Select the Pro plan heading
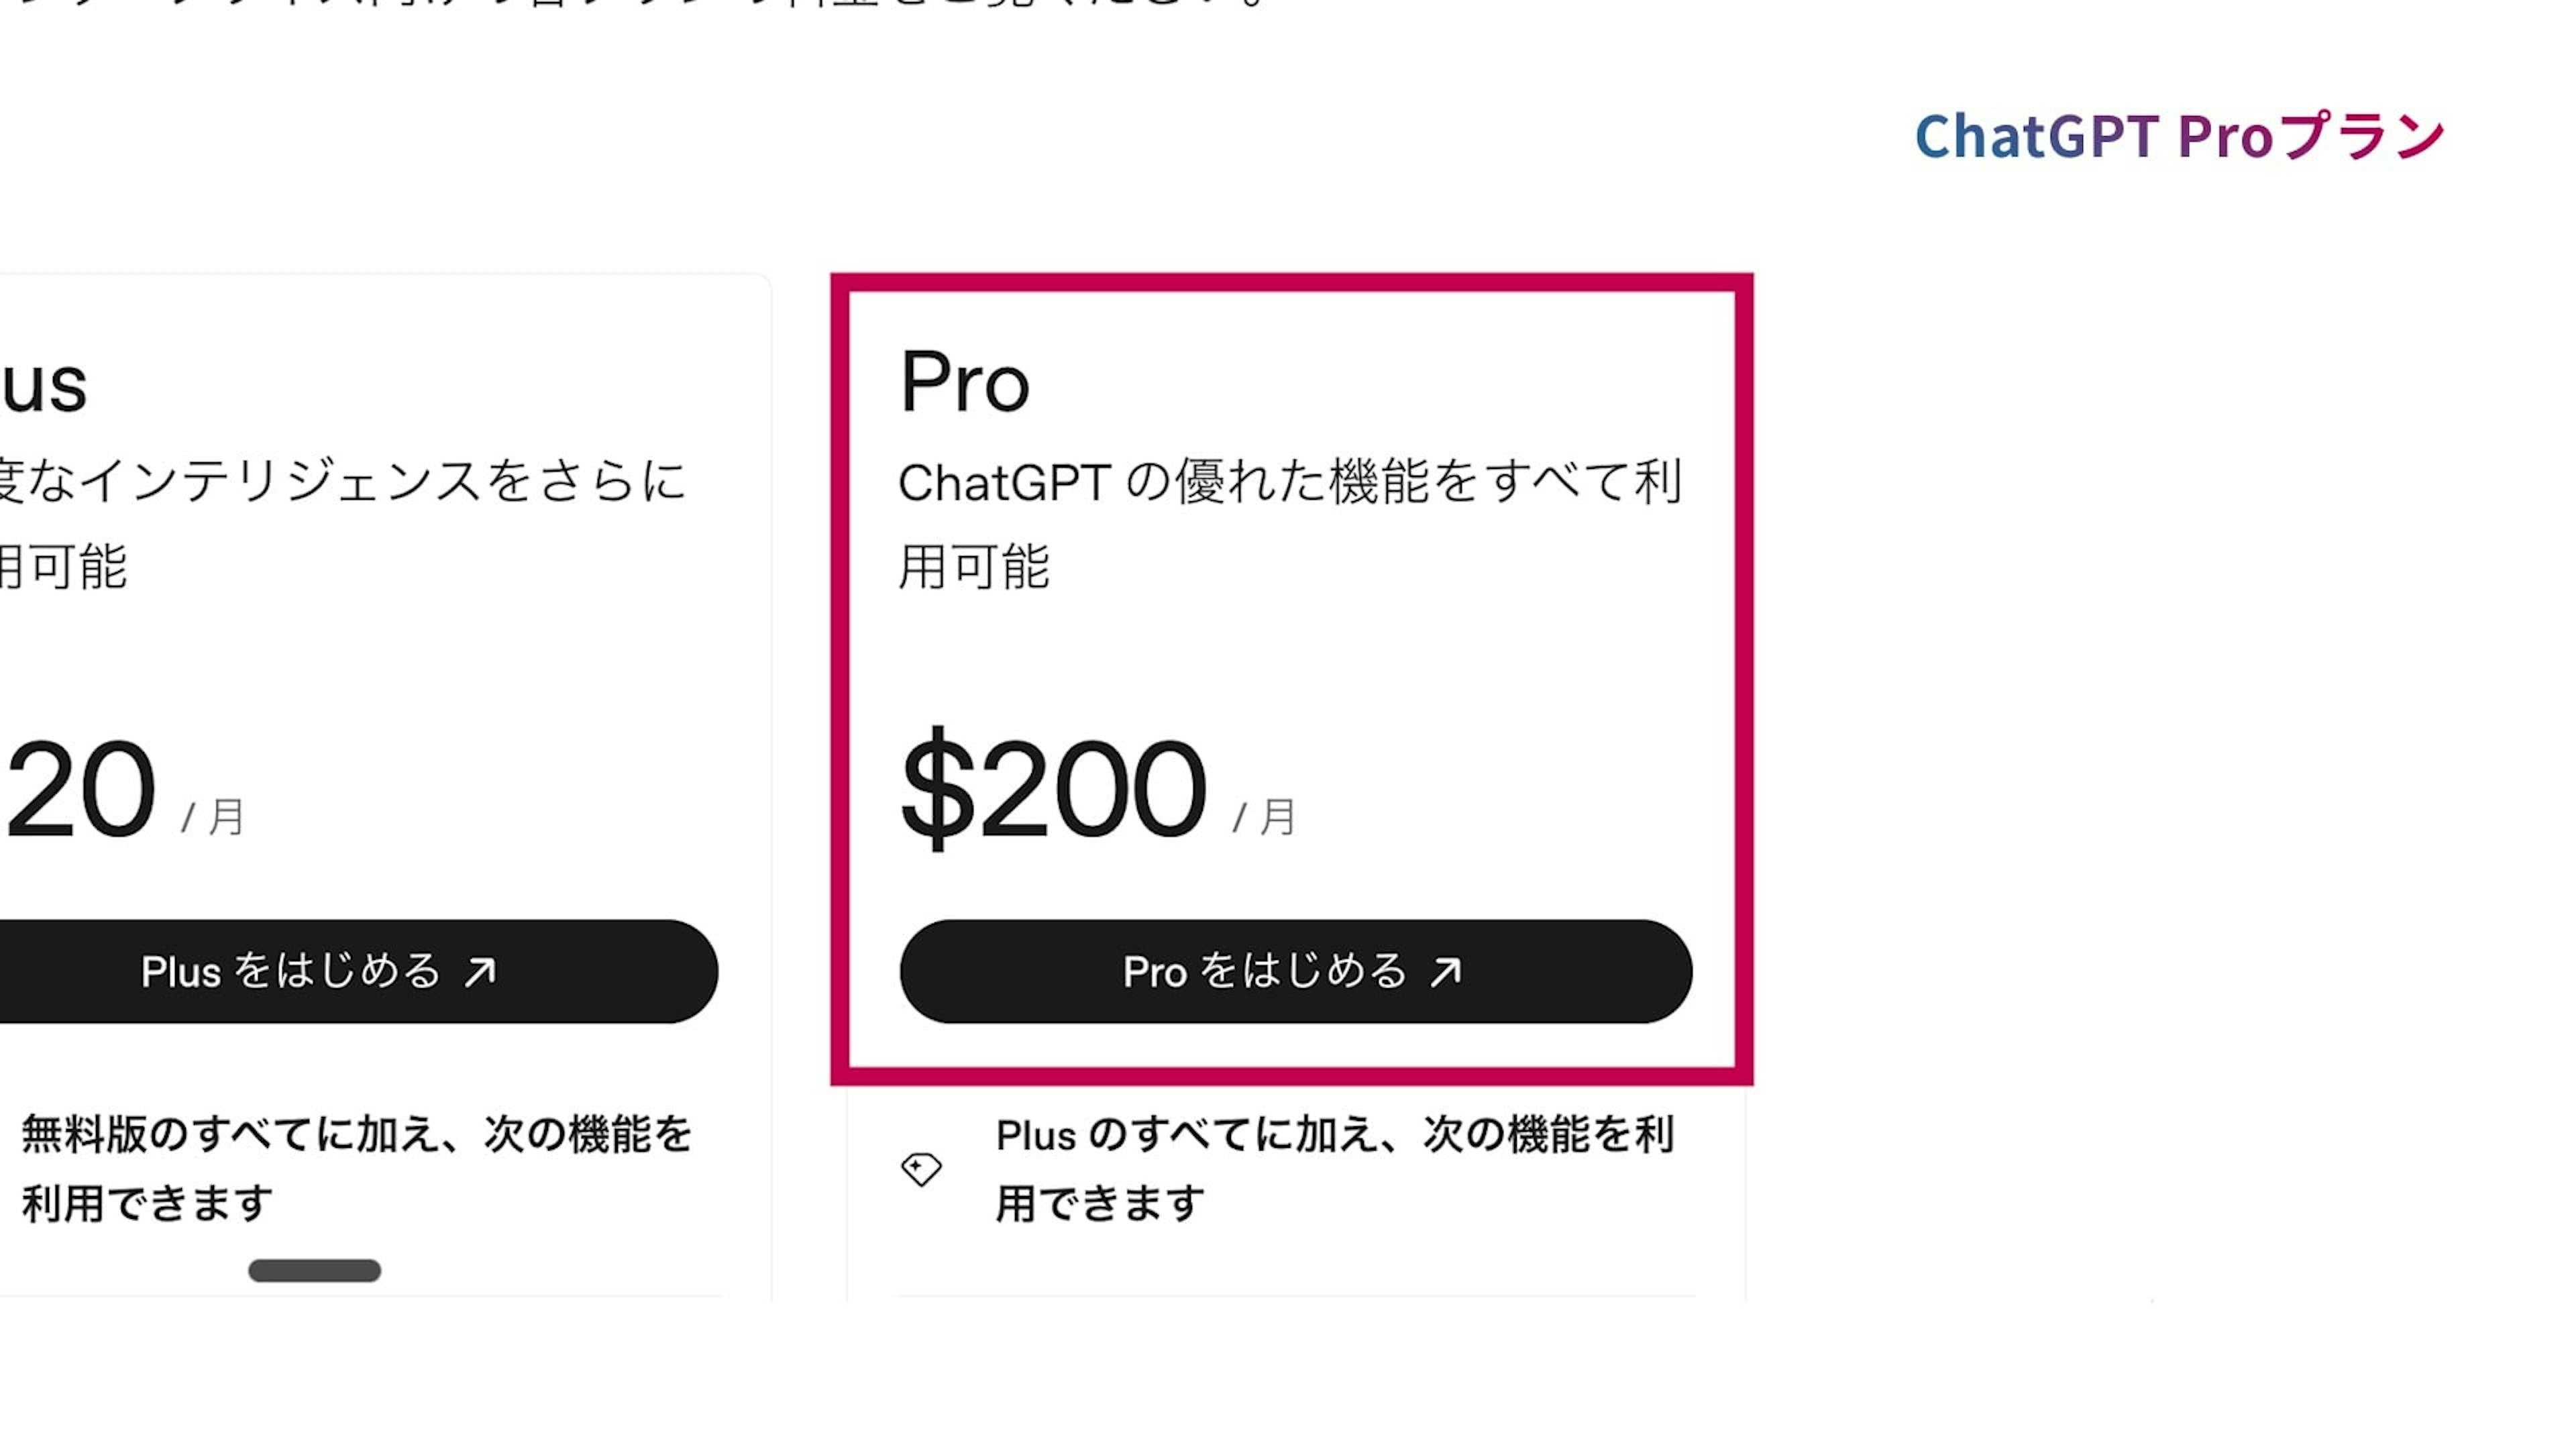This screenshot has width=2576, height=1449. [x=964, y=382]
